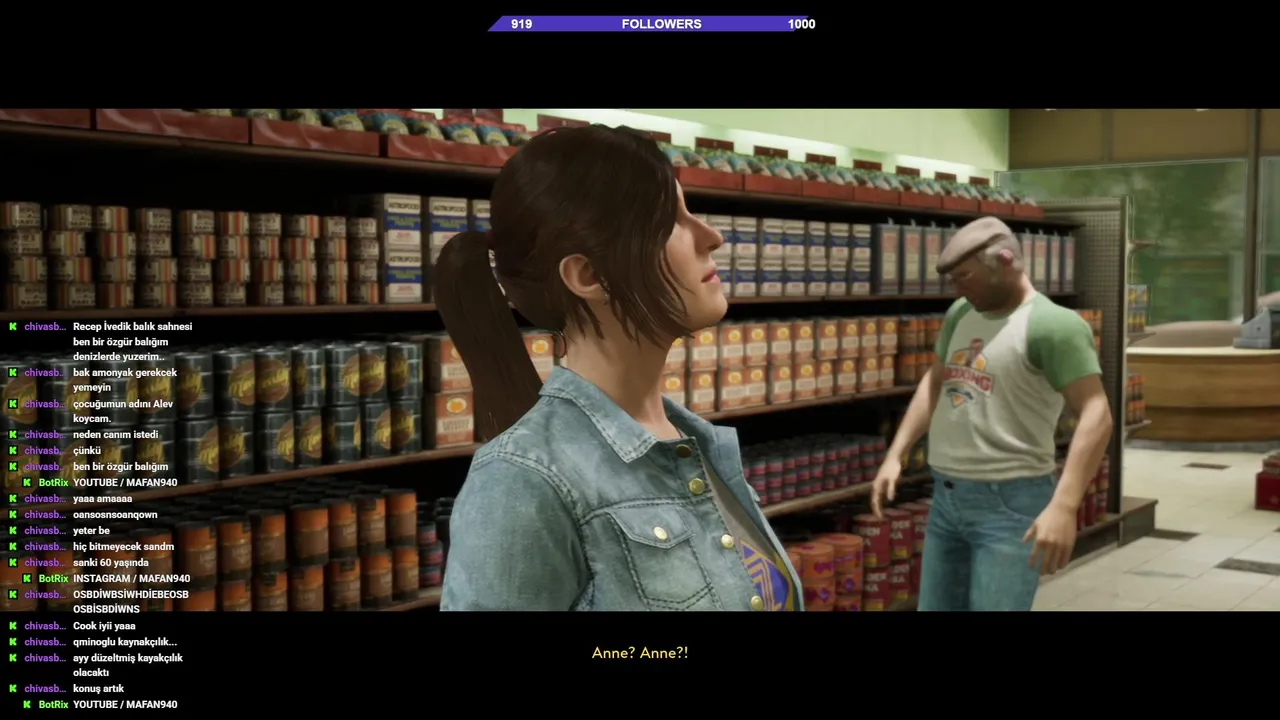Image resolution: width=1280 pixels, height=720 pixels.
Task: Click the Kick icon next to "hiç bitmeyecek sandm"
Action: [x=13, y=547]
